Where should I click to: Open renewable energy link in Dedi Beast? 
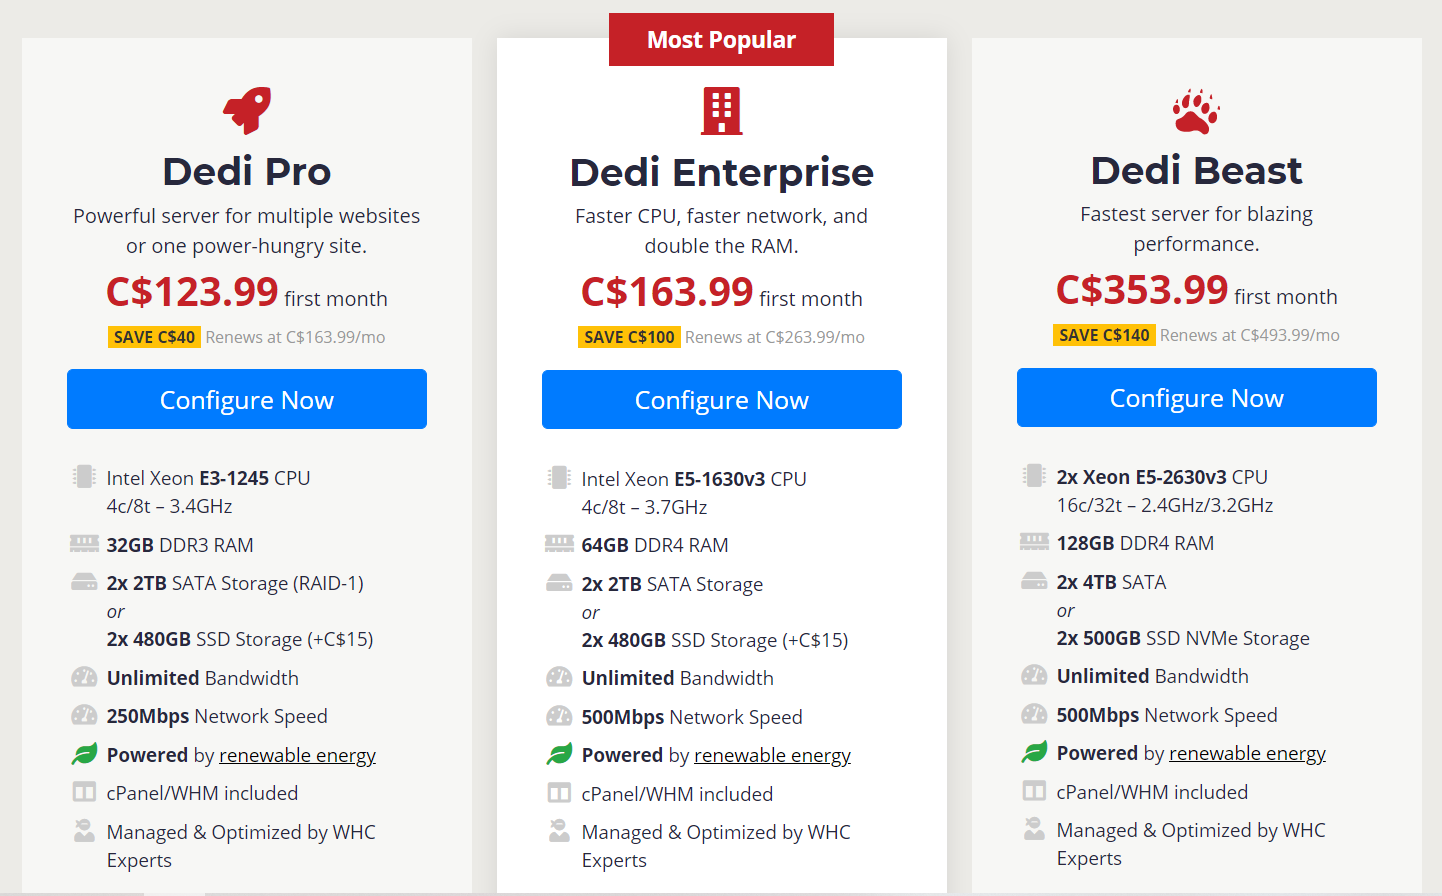coord(1247,753)
